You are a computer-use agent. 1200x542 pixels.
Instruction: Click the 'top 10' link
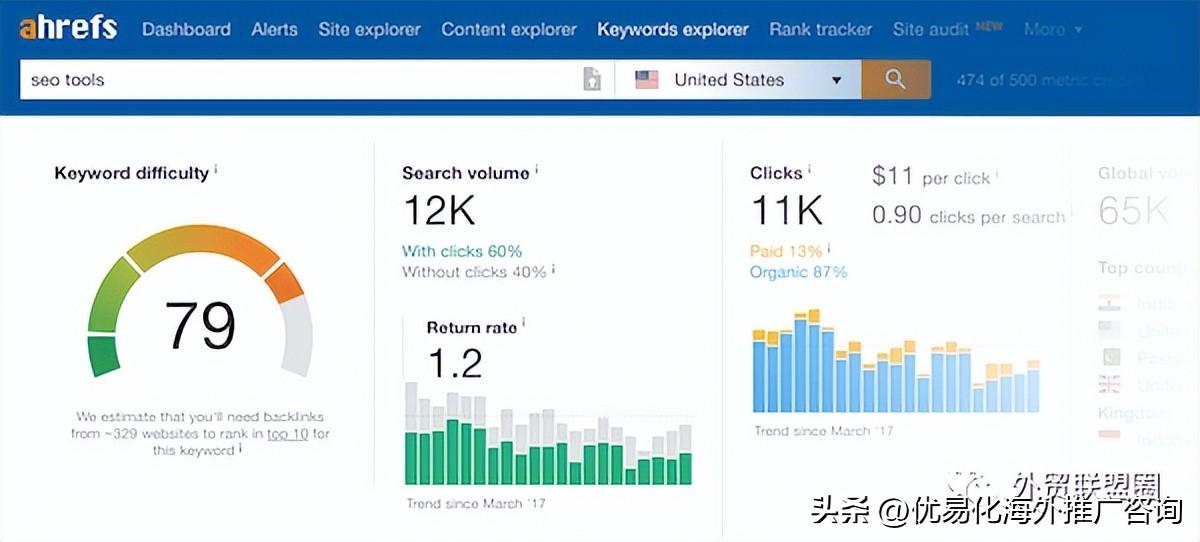[x=287, y=434]
